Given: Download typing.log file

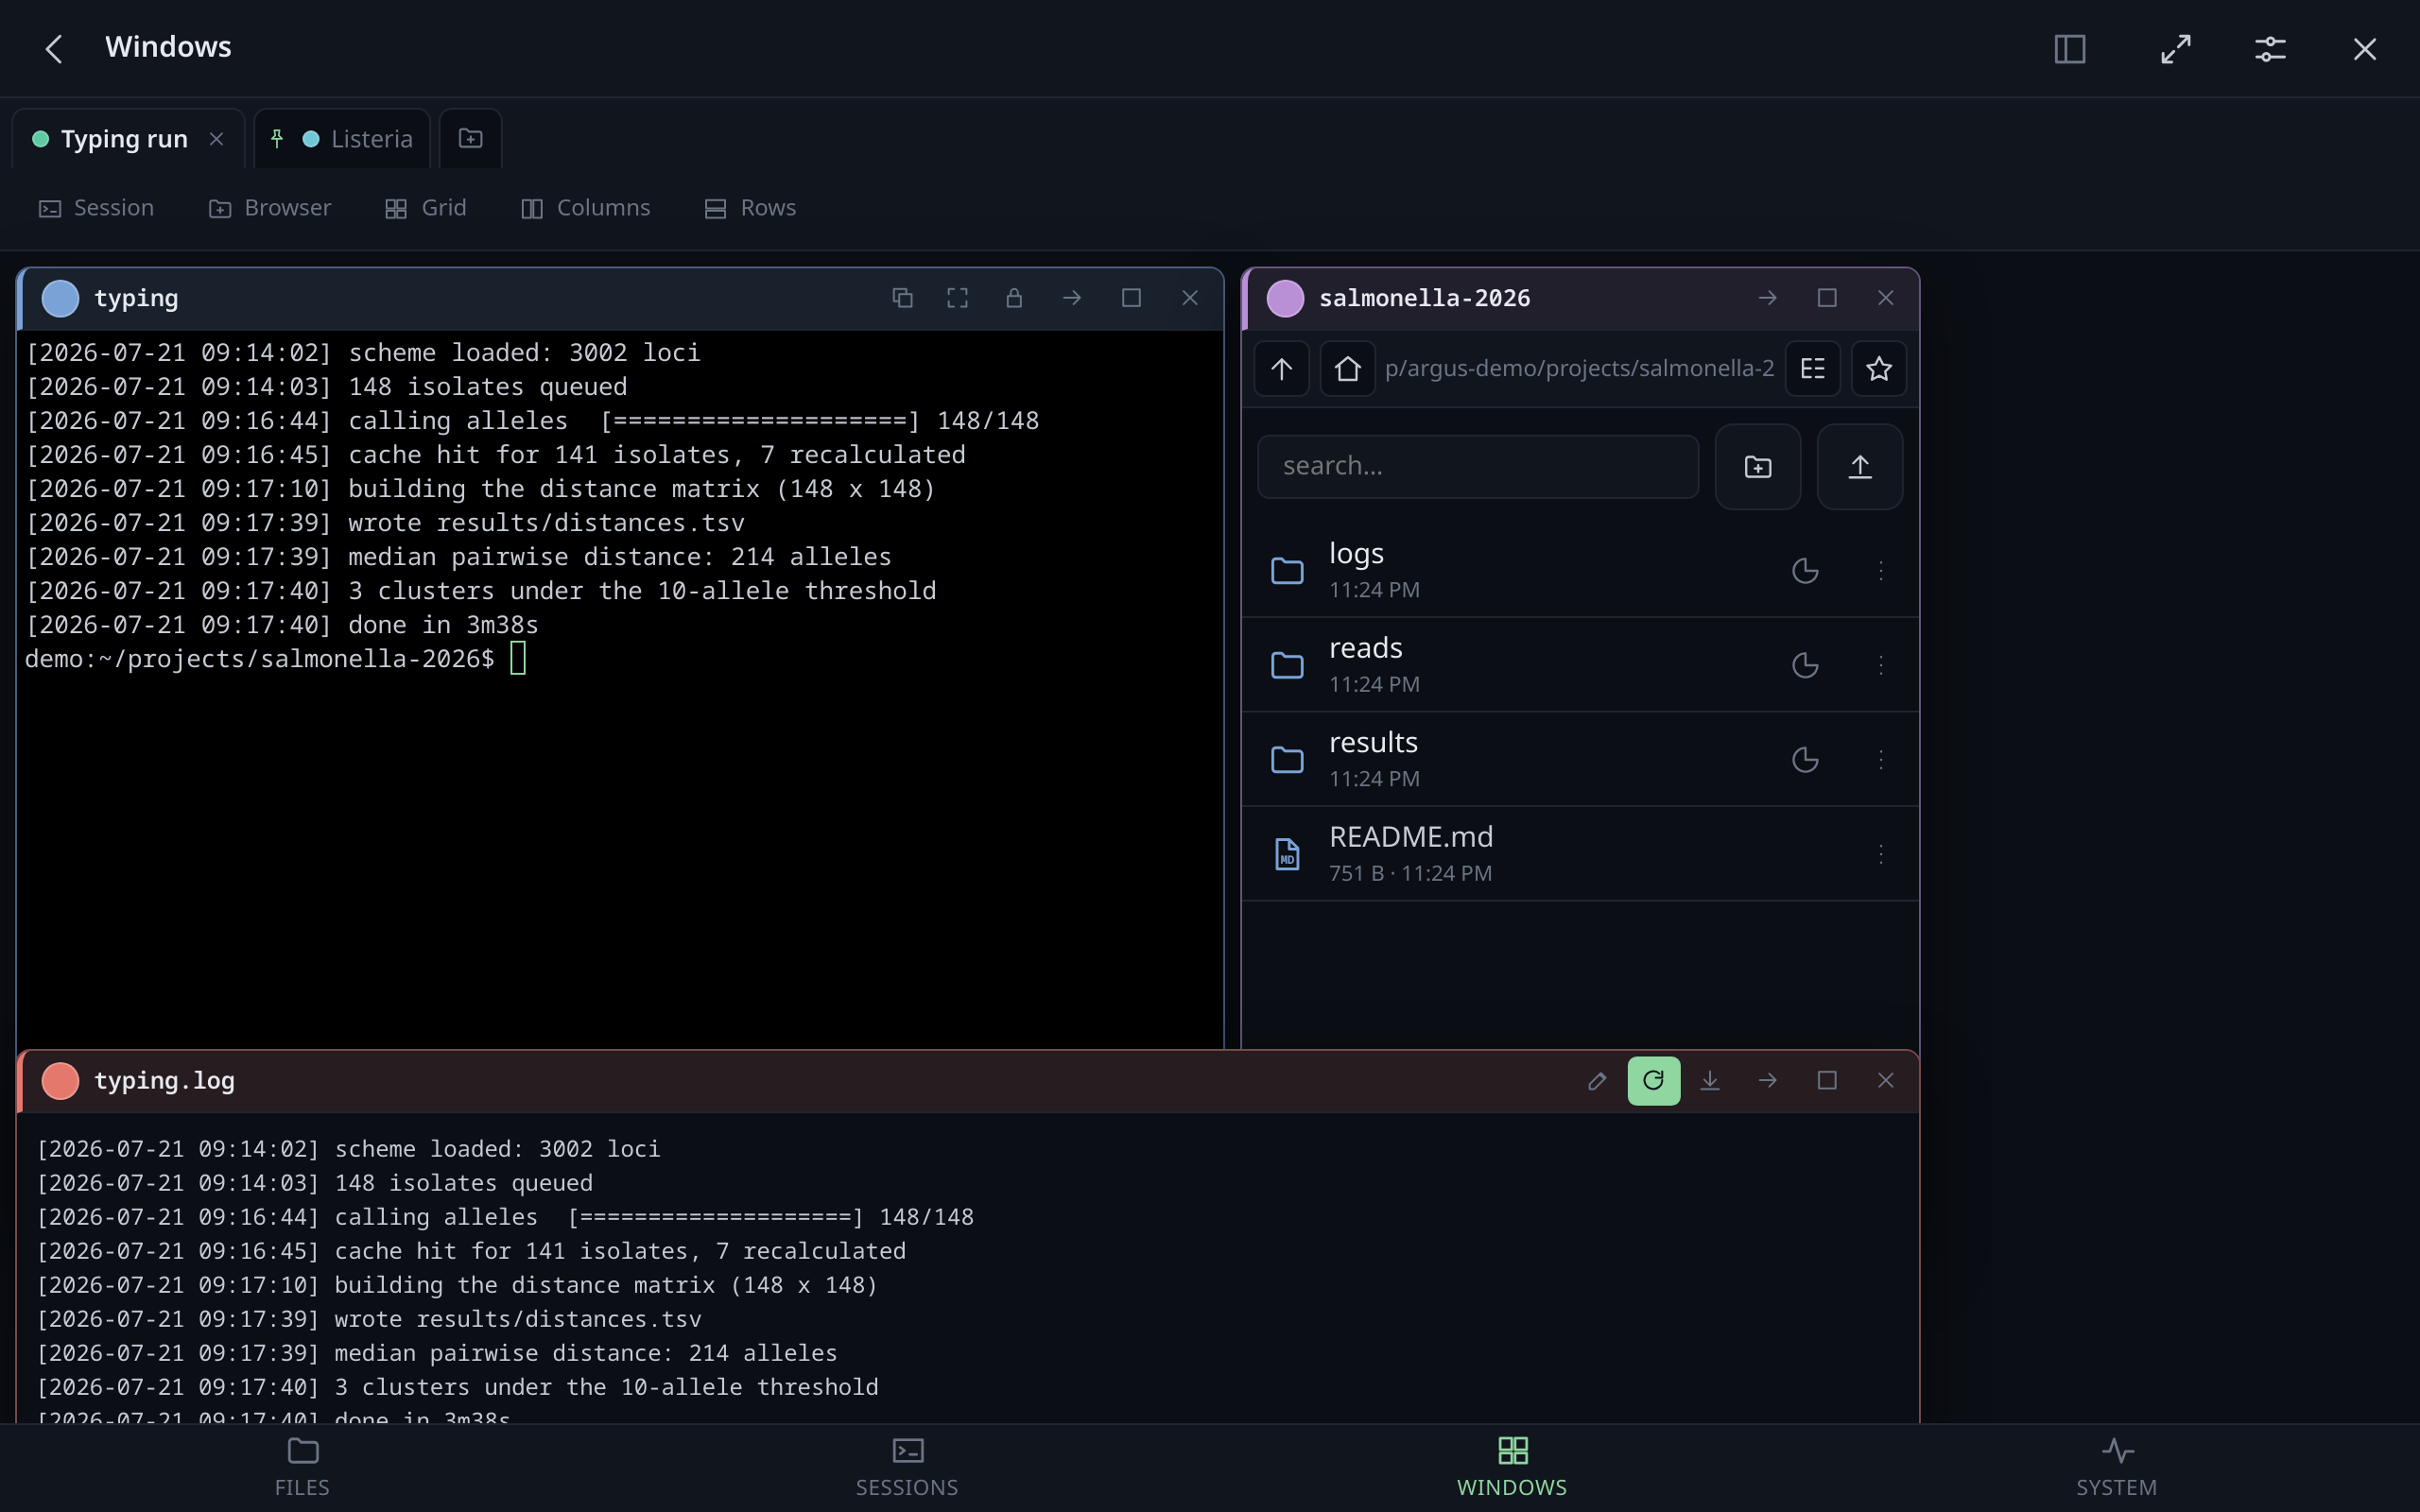Looking at the screenshot, I should pyautogui.click(x=1710, y=1081).
